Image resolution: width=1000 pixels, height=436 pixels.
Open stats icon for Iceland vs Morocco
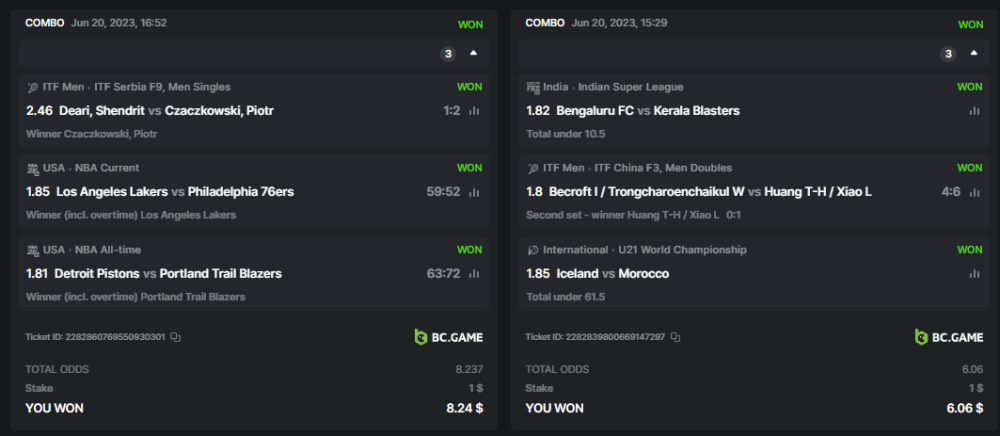point(974,274)
